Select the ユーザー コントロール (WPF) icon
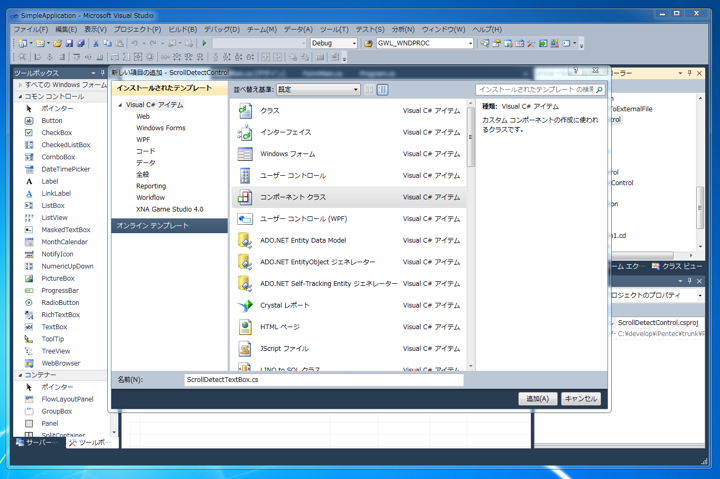Image resolution: width=720 pixels, height=479 pixels. (245, 219)
